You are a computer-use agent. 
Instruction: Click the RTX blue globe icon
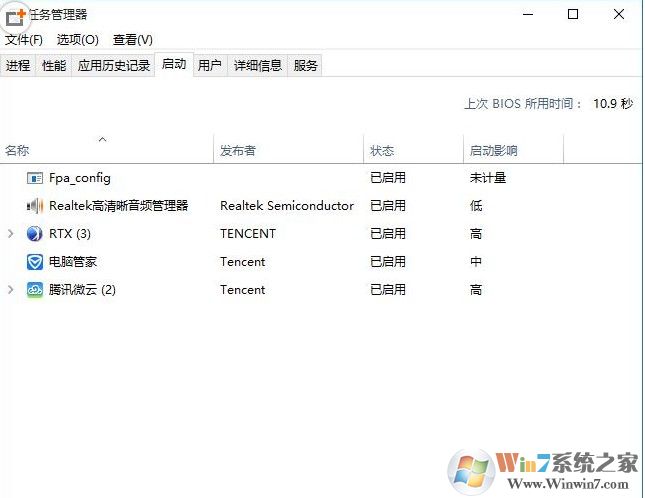pos(35,234)
